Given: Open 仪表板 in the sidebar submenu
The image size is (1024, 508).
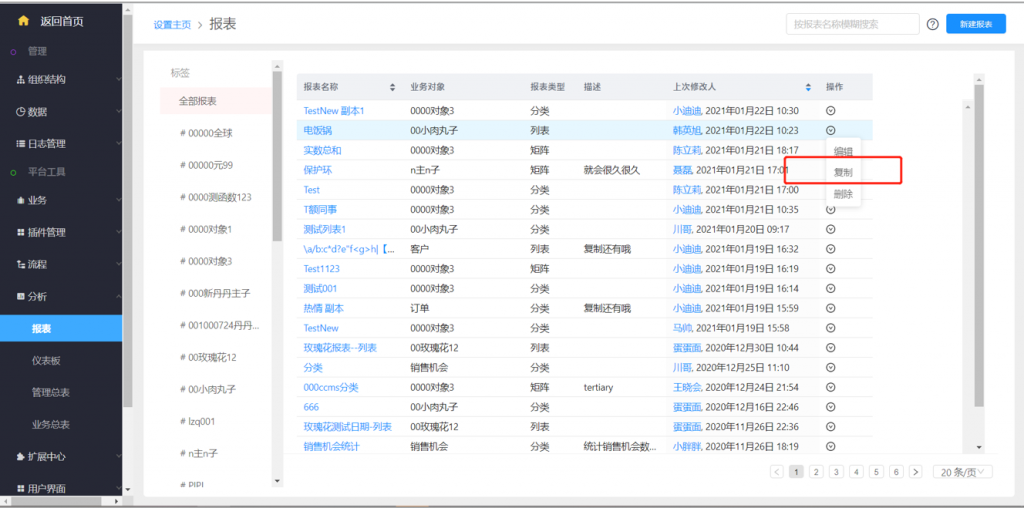Looking at the screenshot, I should (x=46, y=360).
